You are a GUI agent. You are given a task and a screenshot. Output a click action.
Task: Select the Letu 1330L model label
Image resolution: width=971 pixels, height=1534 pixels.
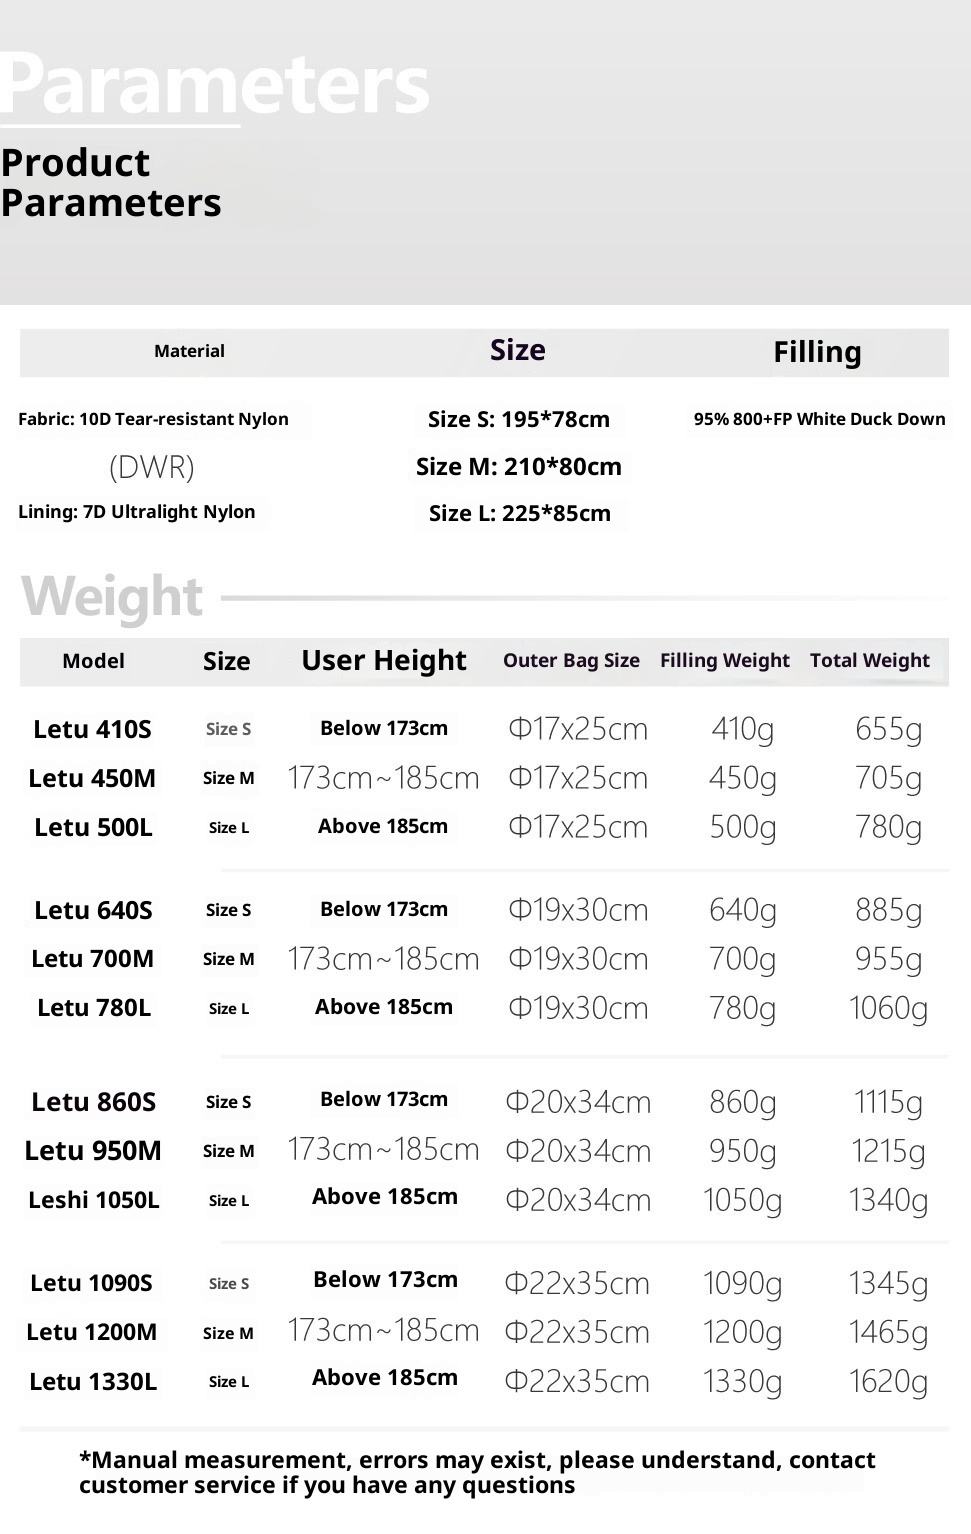93,1382
